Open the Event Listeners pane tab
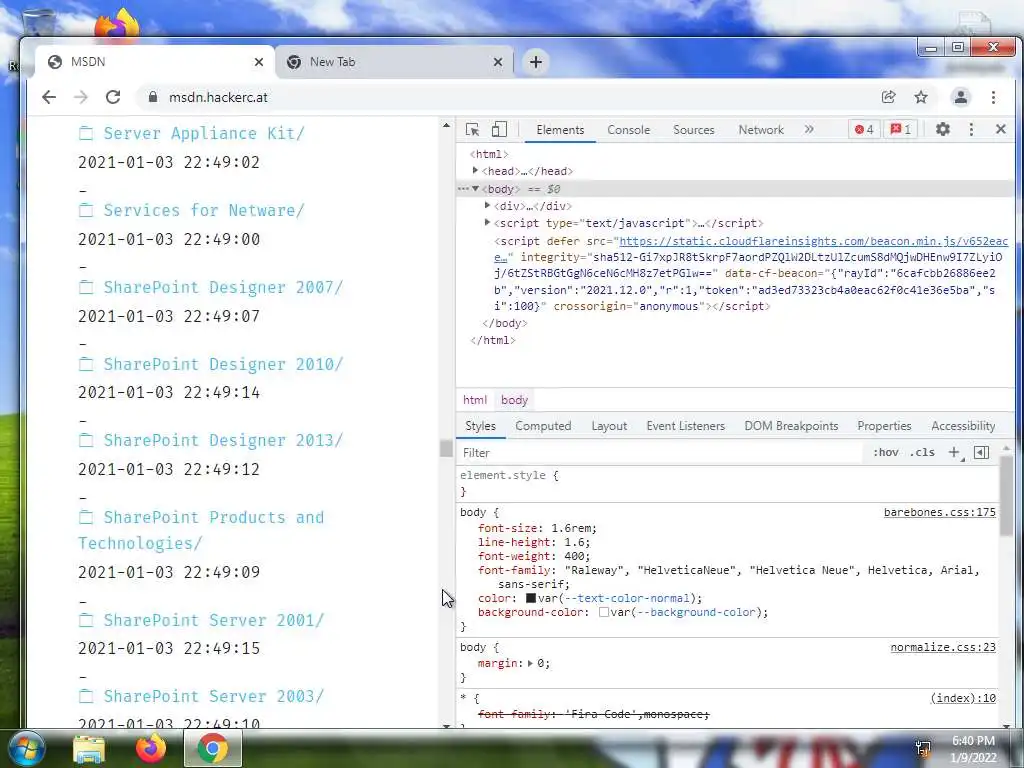This screenshot has height=768, width=1024. coord(686,426)
